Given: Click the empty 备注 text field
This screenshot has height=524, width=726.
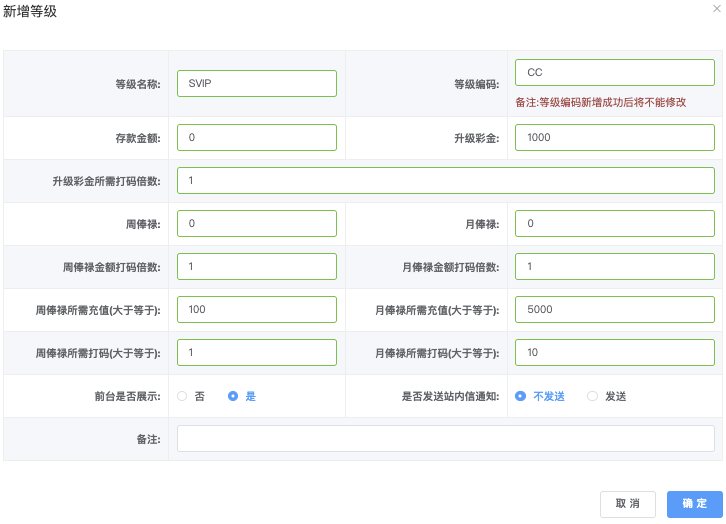Looking at the screenshot, I should click(x=445, y=439).
